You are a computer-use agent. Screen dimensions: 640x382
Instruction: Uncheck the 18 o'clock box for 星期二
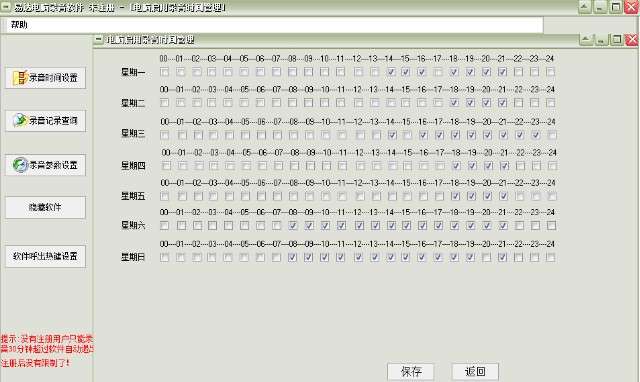coord(454,103)
